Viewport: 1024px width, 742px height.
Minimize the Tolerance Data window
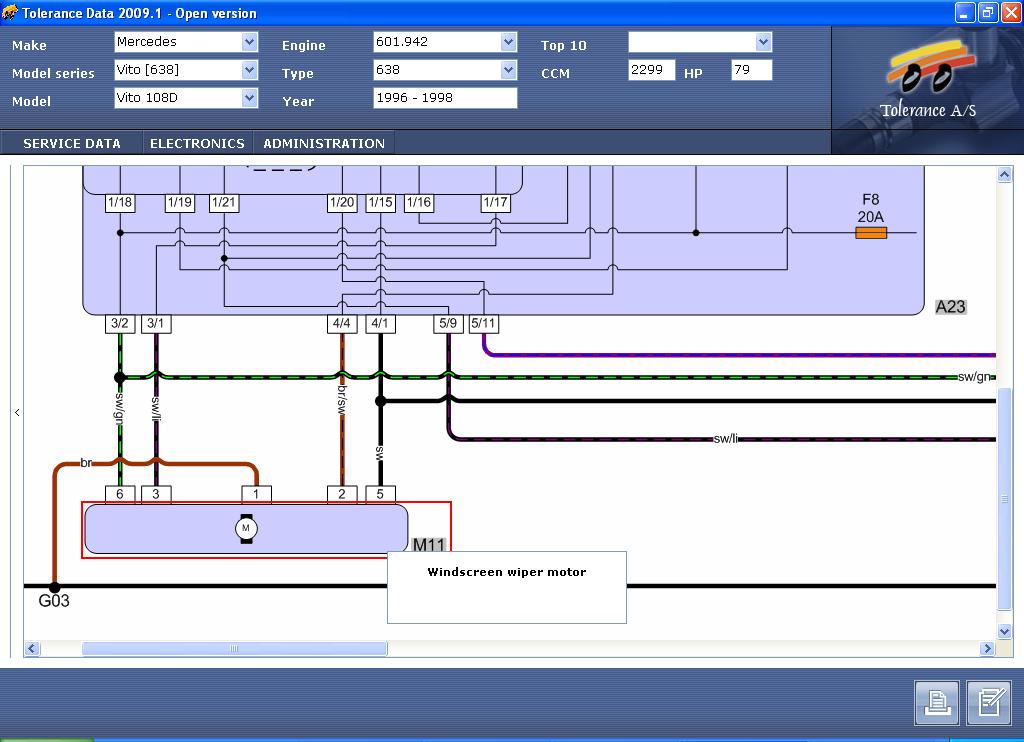pos(965,12)
